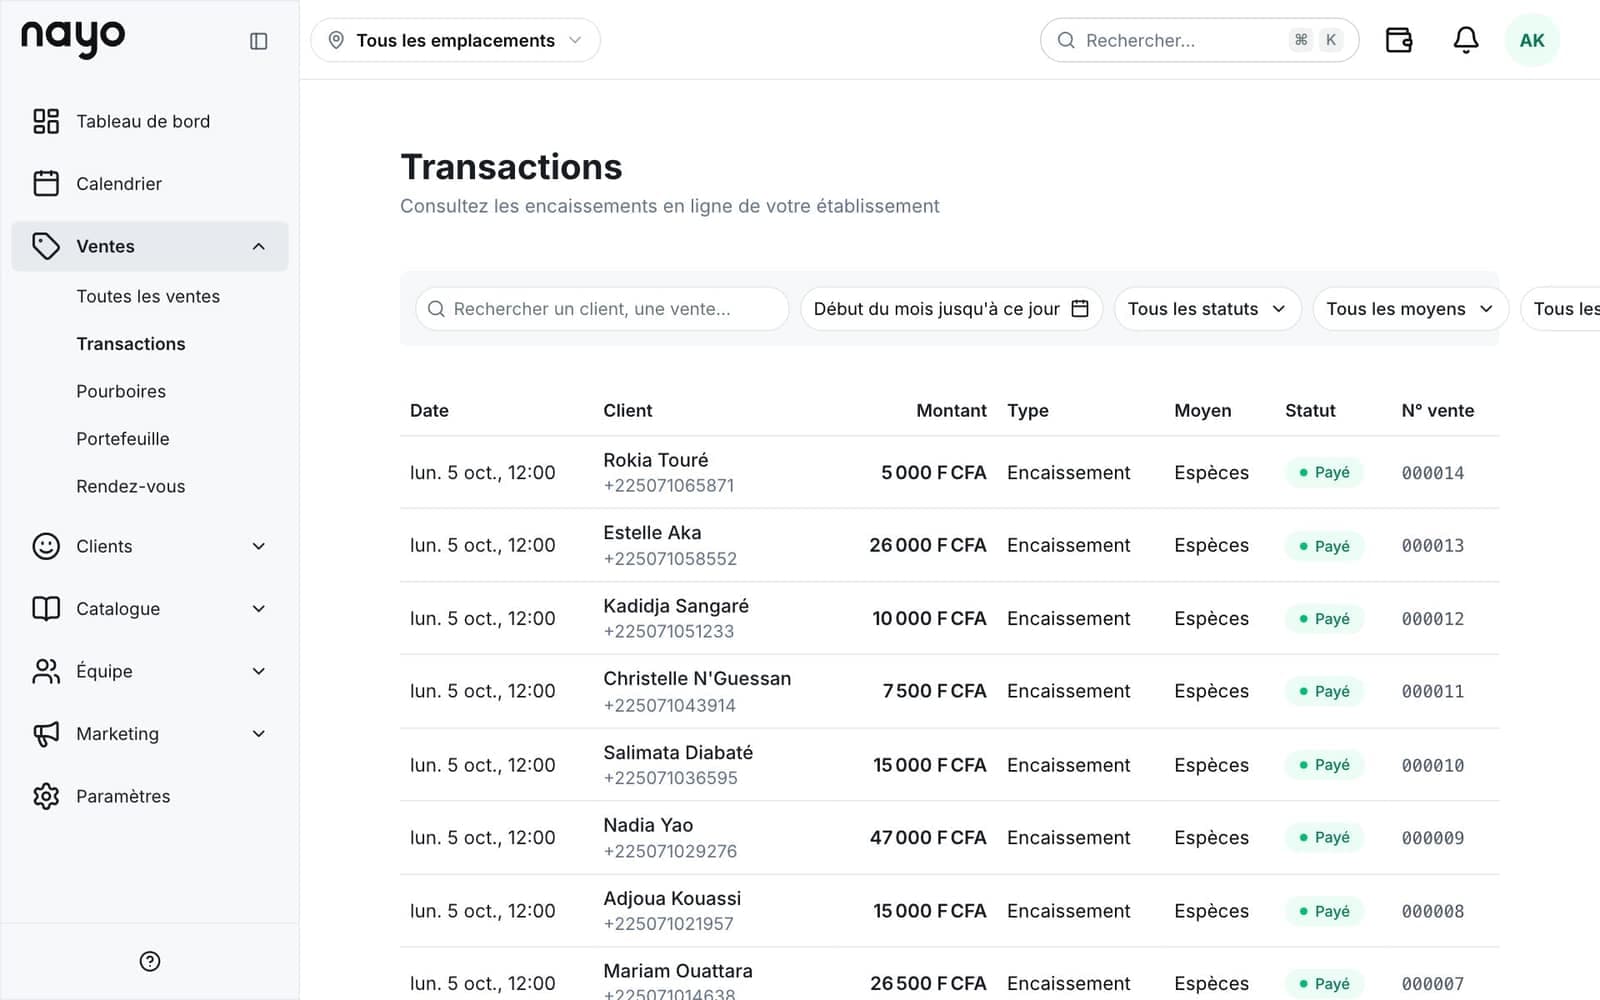
Task: Collapse the sidebar with the panel icon
Action: pyautogui.click(x=258, y=41)
